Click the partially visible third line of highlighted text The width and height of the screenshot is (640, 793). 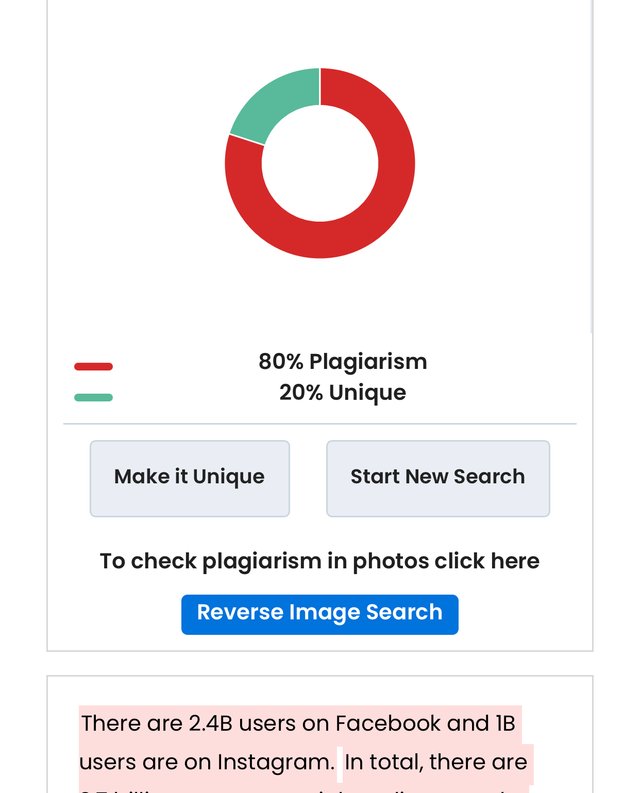pyautogui.click(x=300, y=789)
